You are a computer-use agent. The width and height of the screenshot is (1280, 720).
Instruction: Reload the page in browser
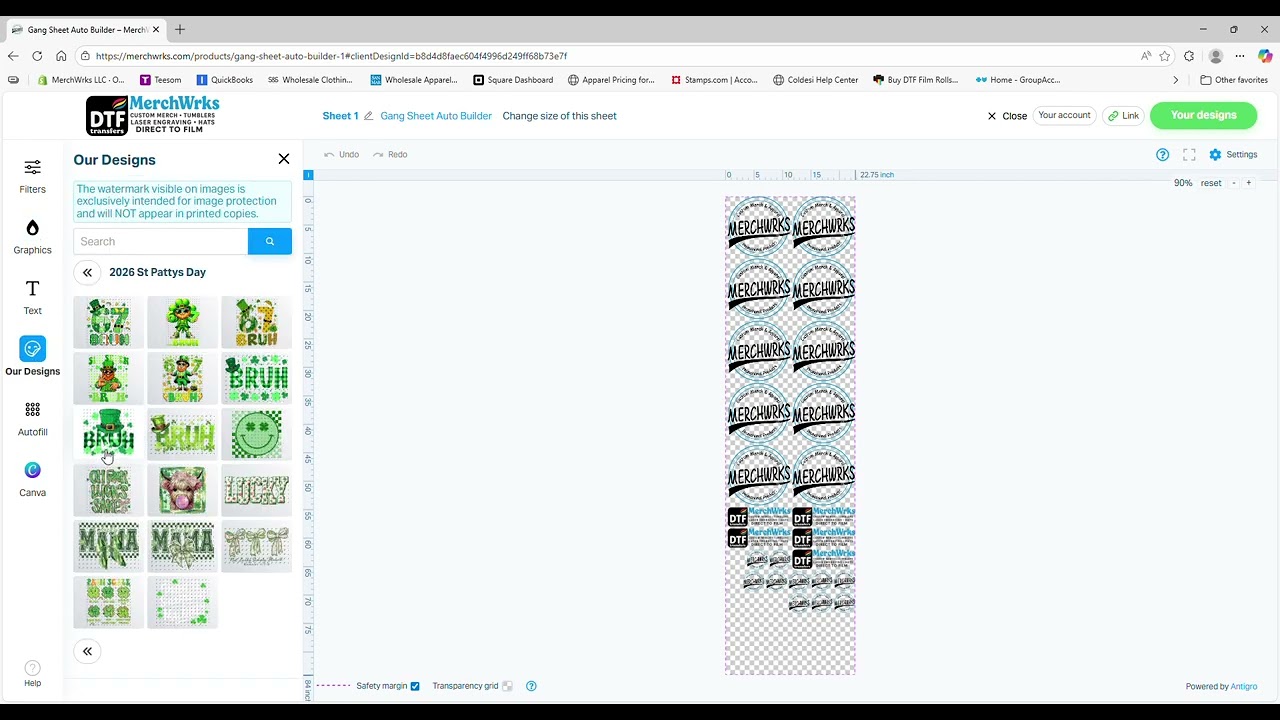tap(37, 56)
